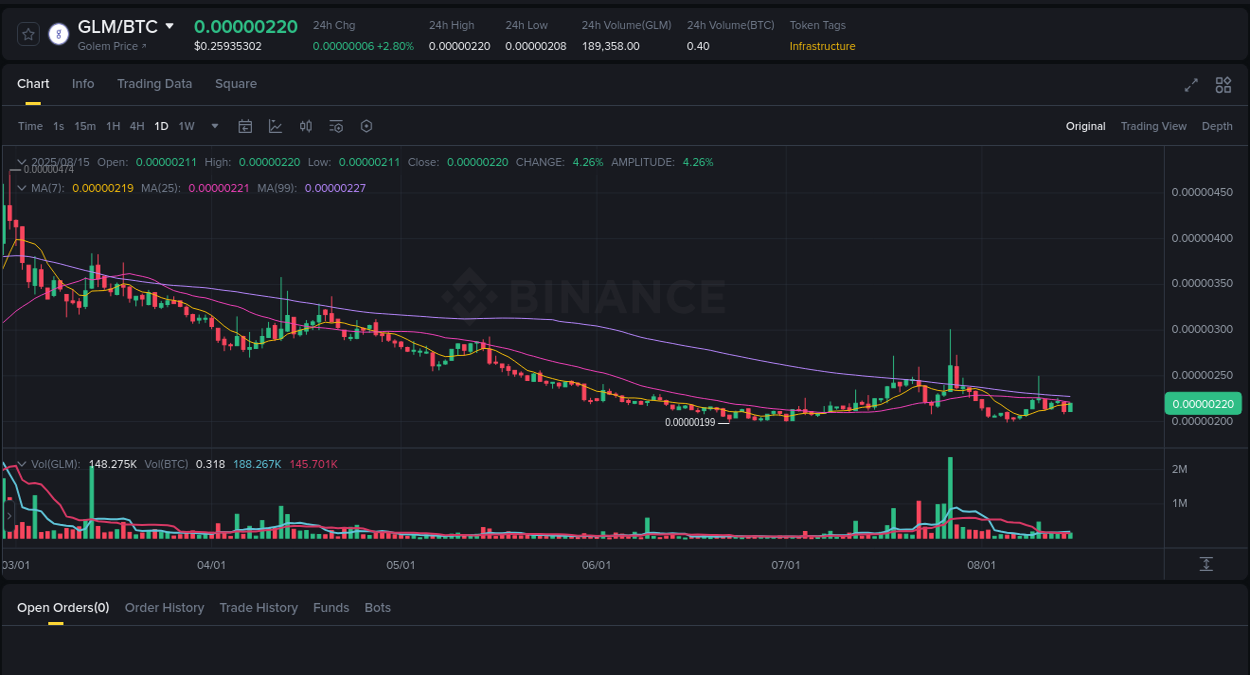Switch to the Trading Data tab

(x=155, y=84)
